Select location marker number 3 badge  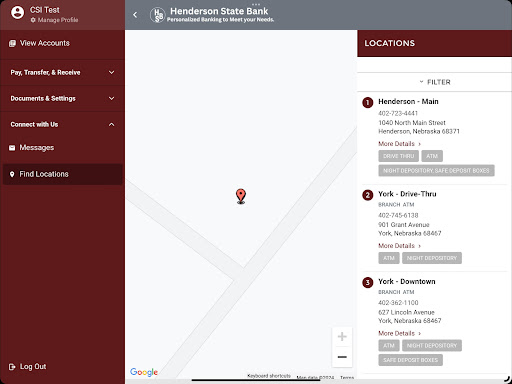pyautogui.click(x=368, y=283)
